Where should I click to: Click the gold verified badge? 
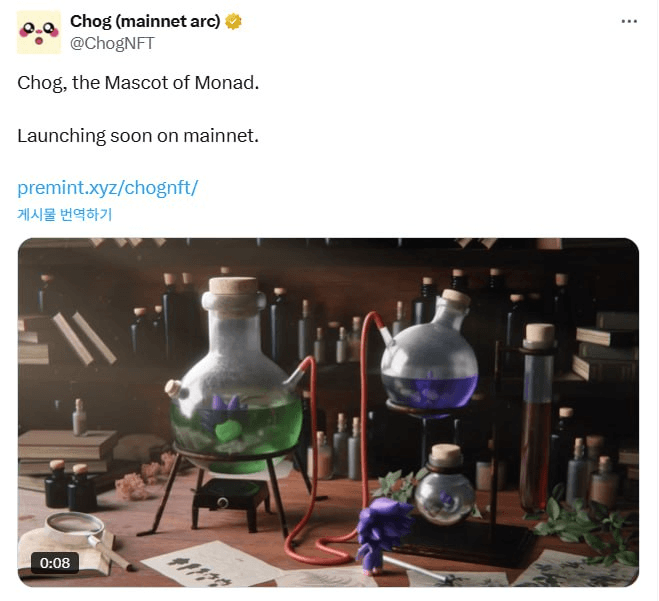tap(233, 21)
